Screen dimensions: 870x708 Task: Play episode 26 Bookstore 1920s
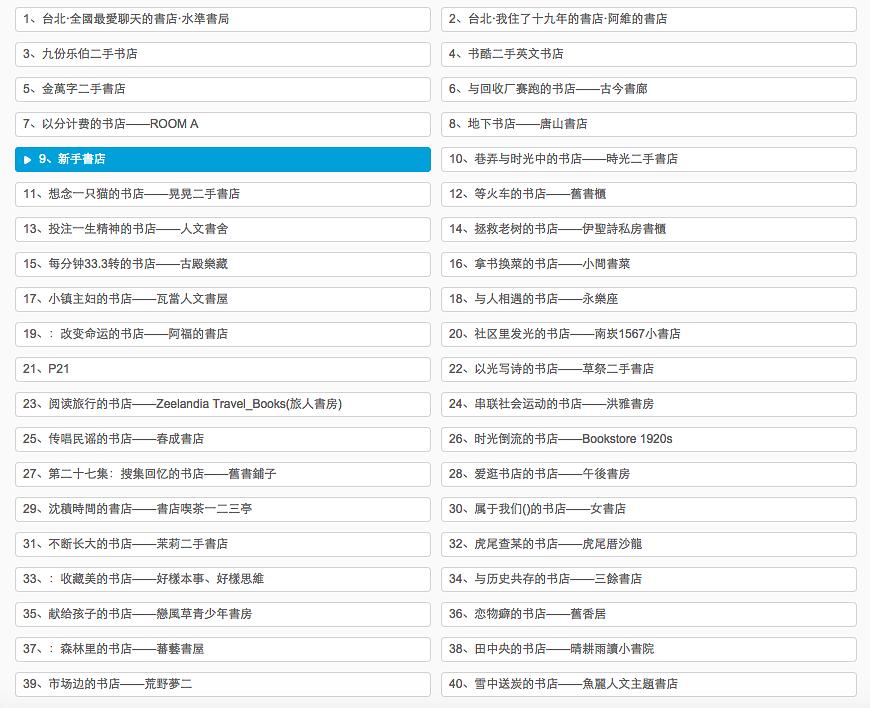point(649,439)
